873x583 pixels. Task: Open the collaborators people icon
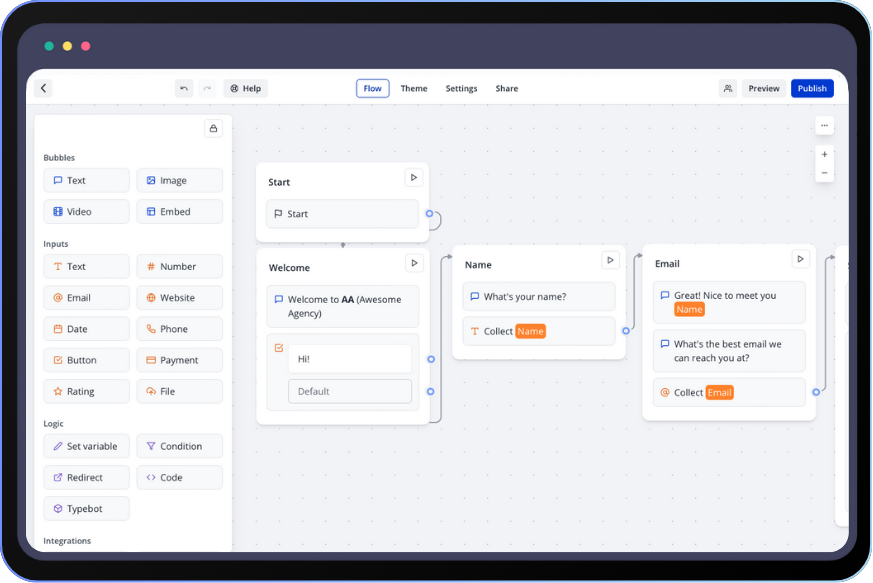[728, 88]
